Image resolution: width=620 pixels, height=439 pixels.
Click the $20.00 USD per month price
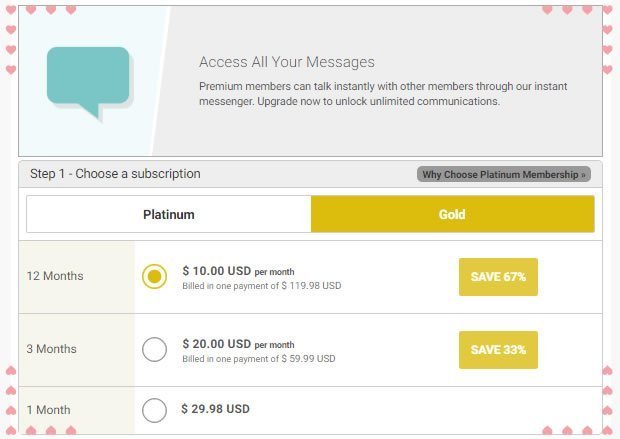238,344
